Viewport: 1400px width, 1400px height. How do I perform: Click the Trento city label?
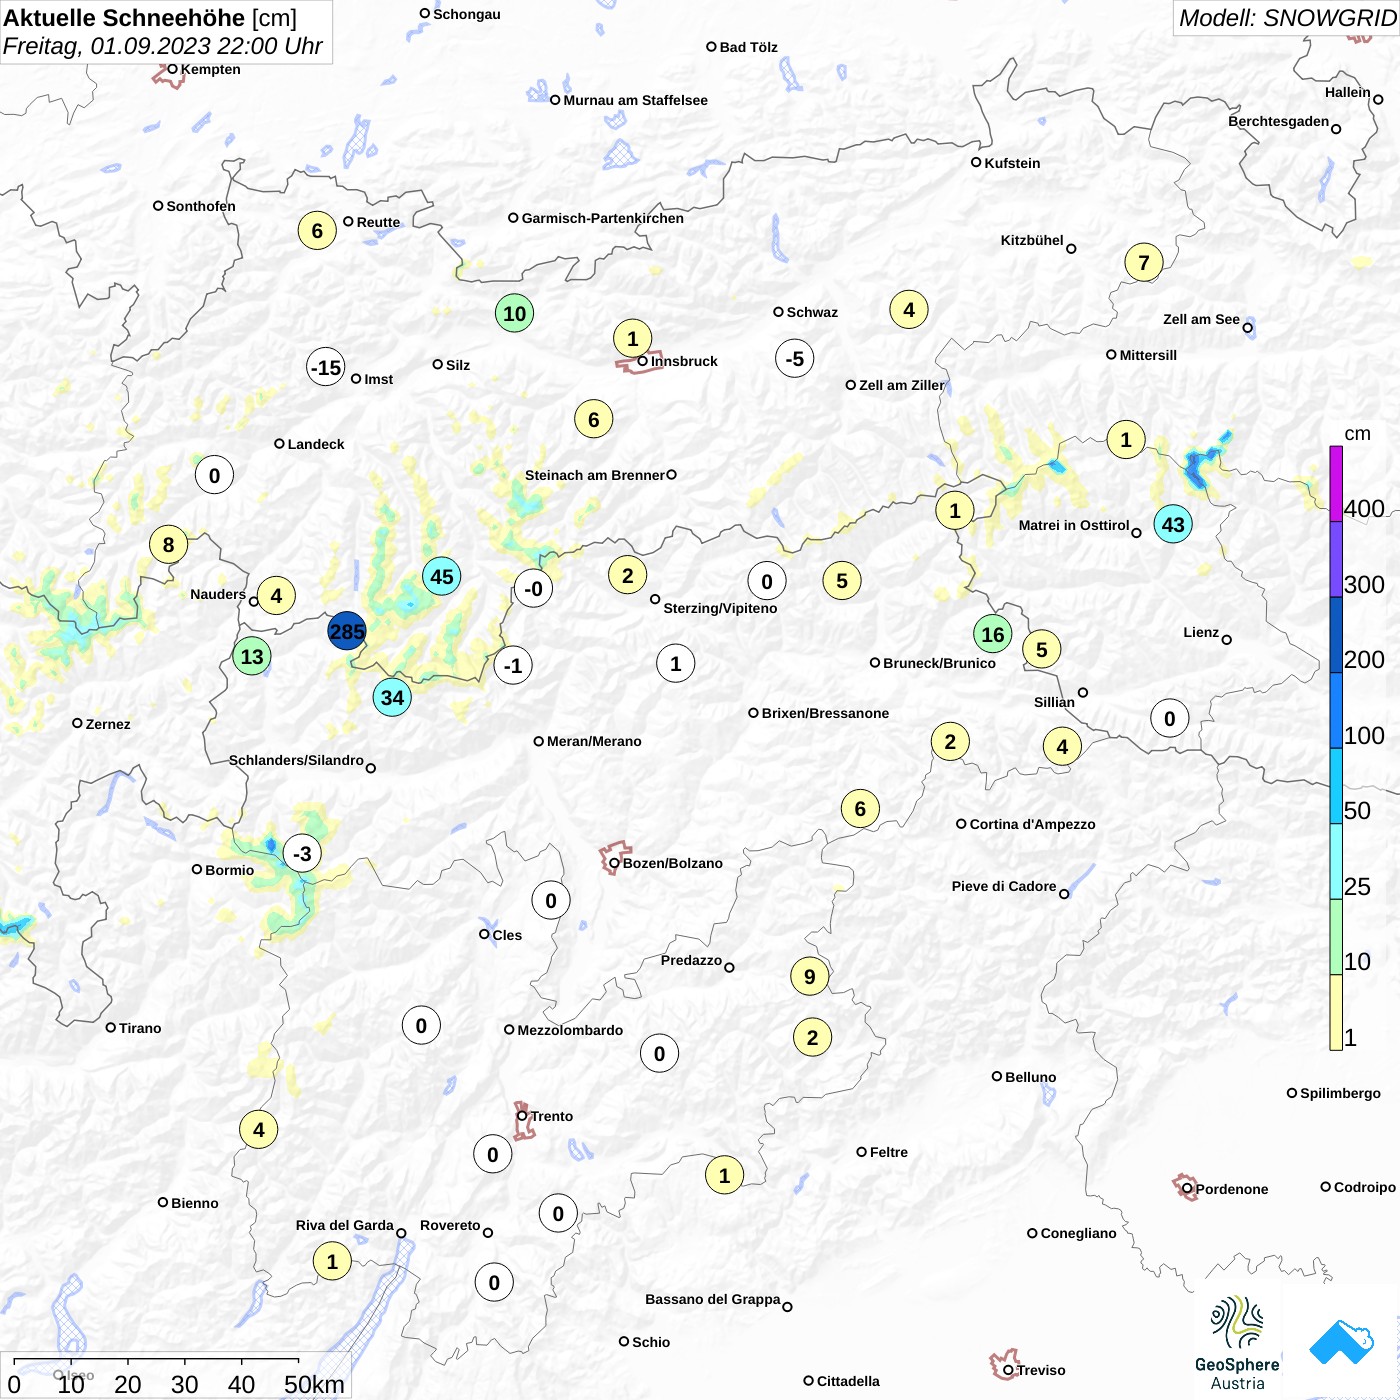552,1116
